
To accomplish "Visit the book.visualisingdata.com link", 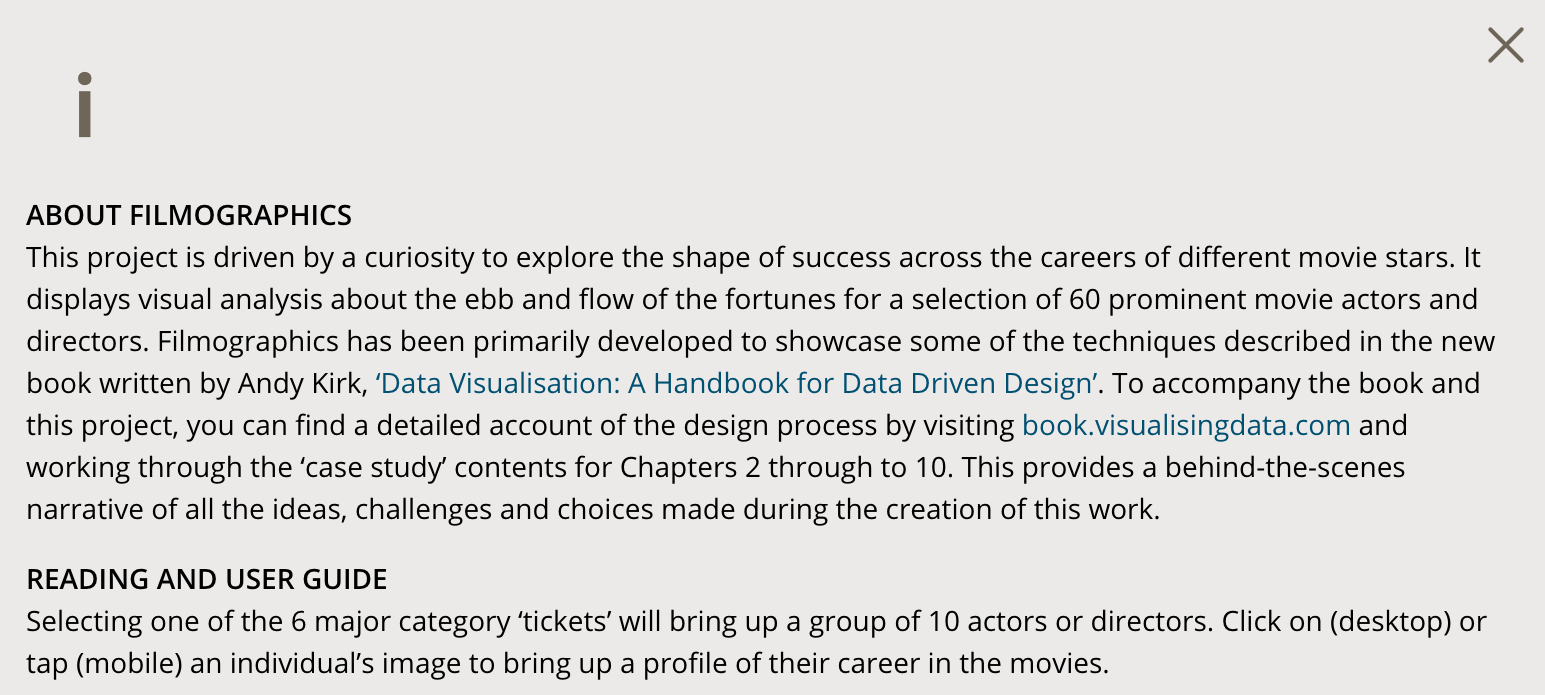I will click(x=1186, y=426).
